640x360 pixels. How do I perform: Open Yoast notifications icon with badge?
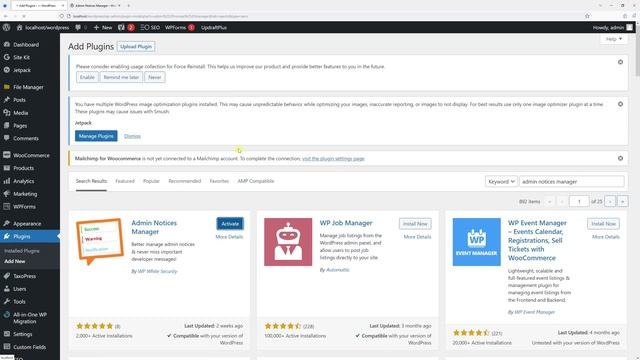126,27
